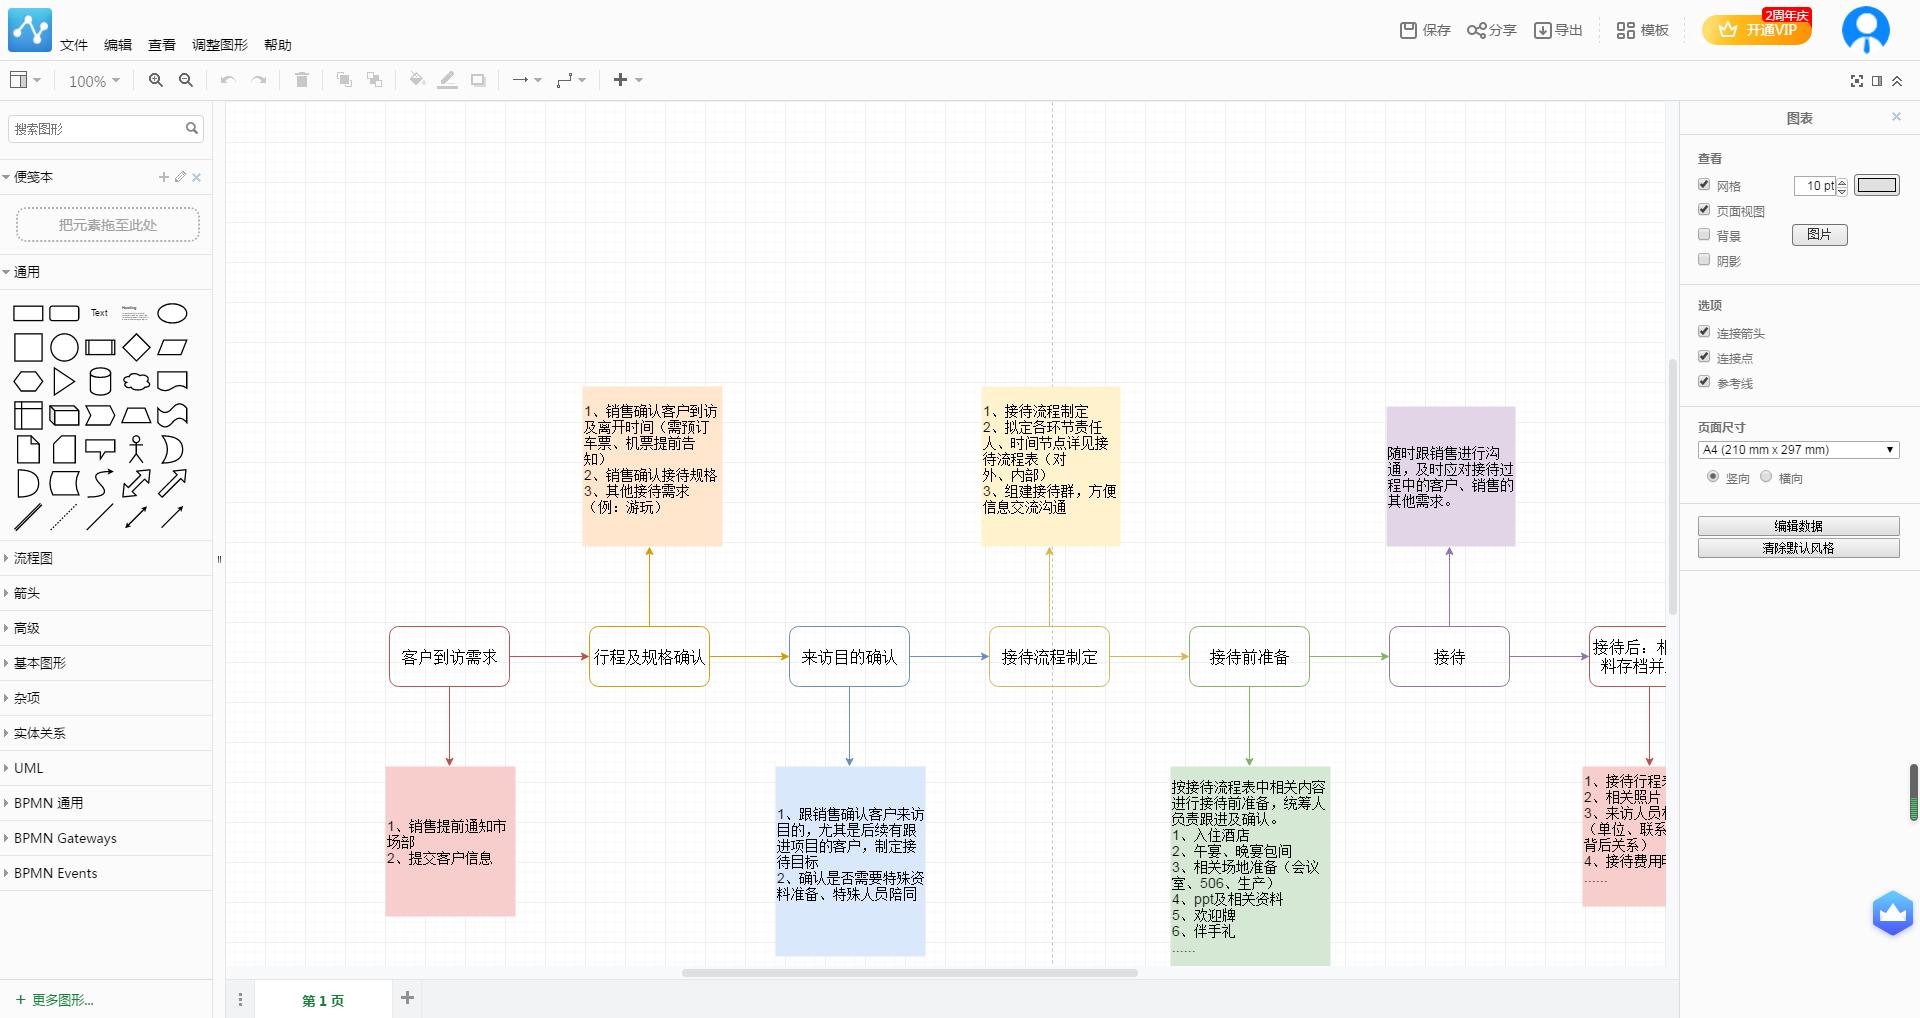
Task: Toggle the 连接箭头 checkbox
Action: (1704, 332)
